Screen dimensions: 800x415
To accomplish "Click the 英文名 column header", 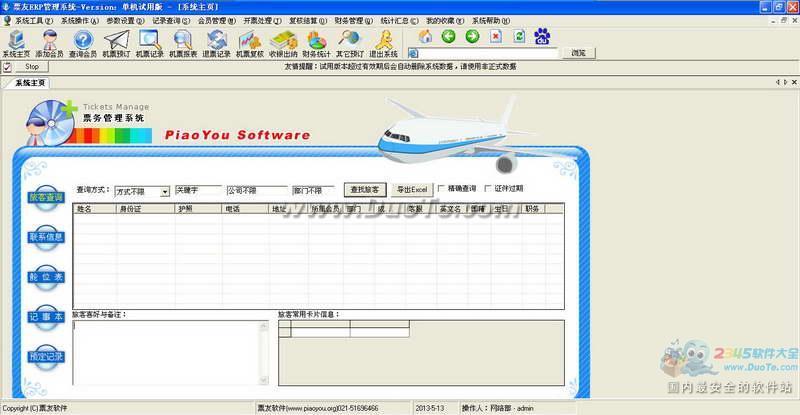I will [x=452, y=209].
